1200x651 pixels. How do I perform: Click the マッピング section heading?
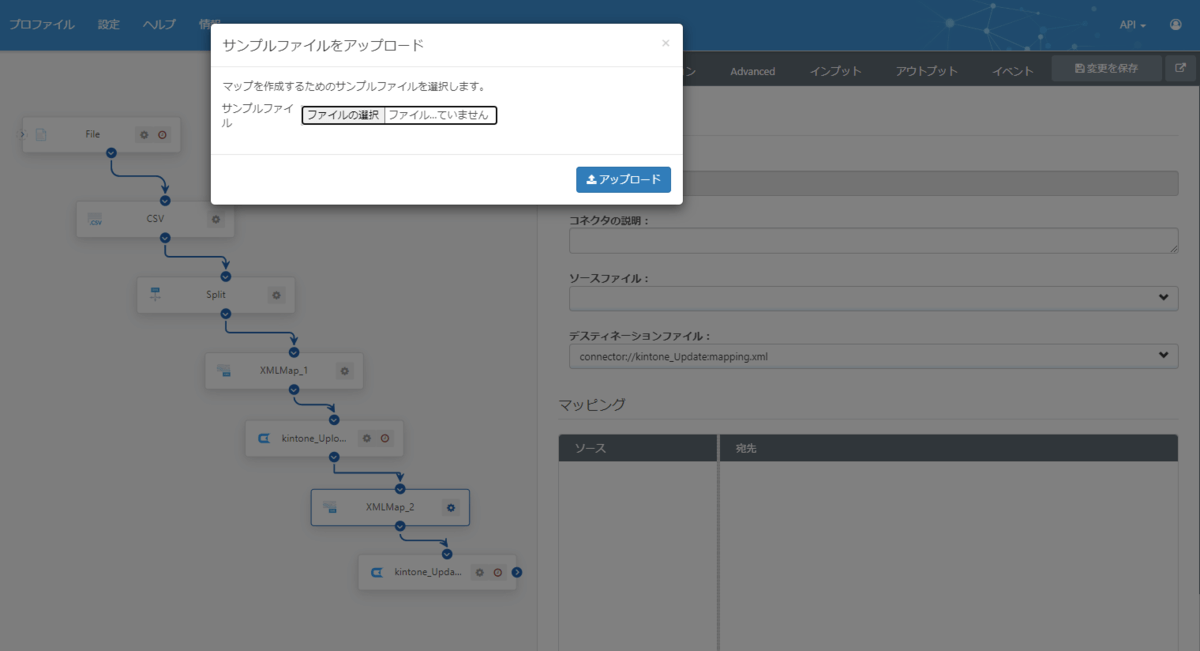[592, 404]
